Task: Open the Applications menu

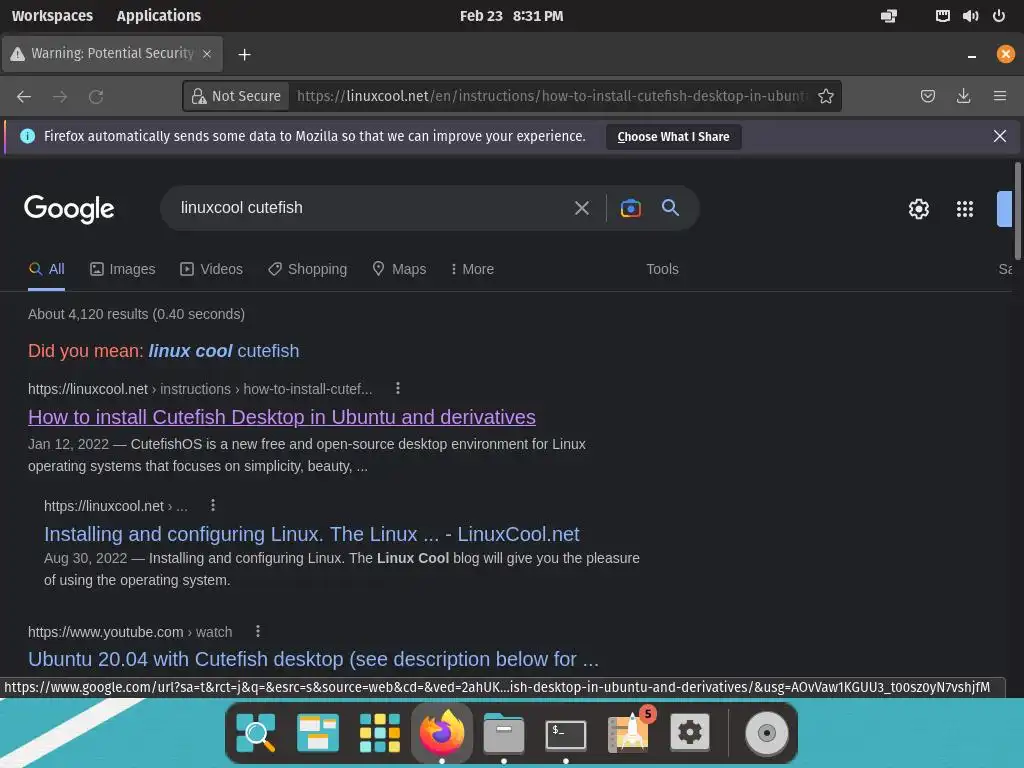Action: tap(159, 16)
